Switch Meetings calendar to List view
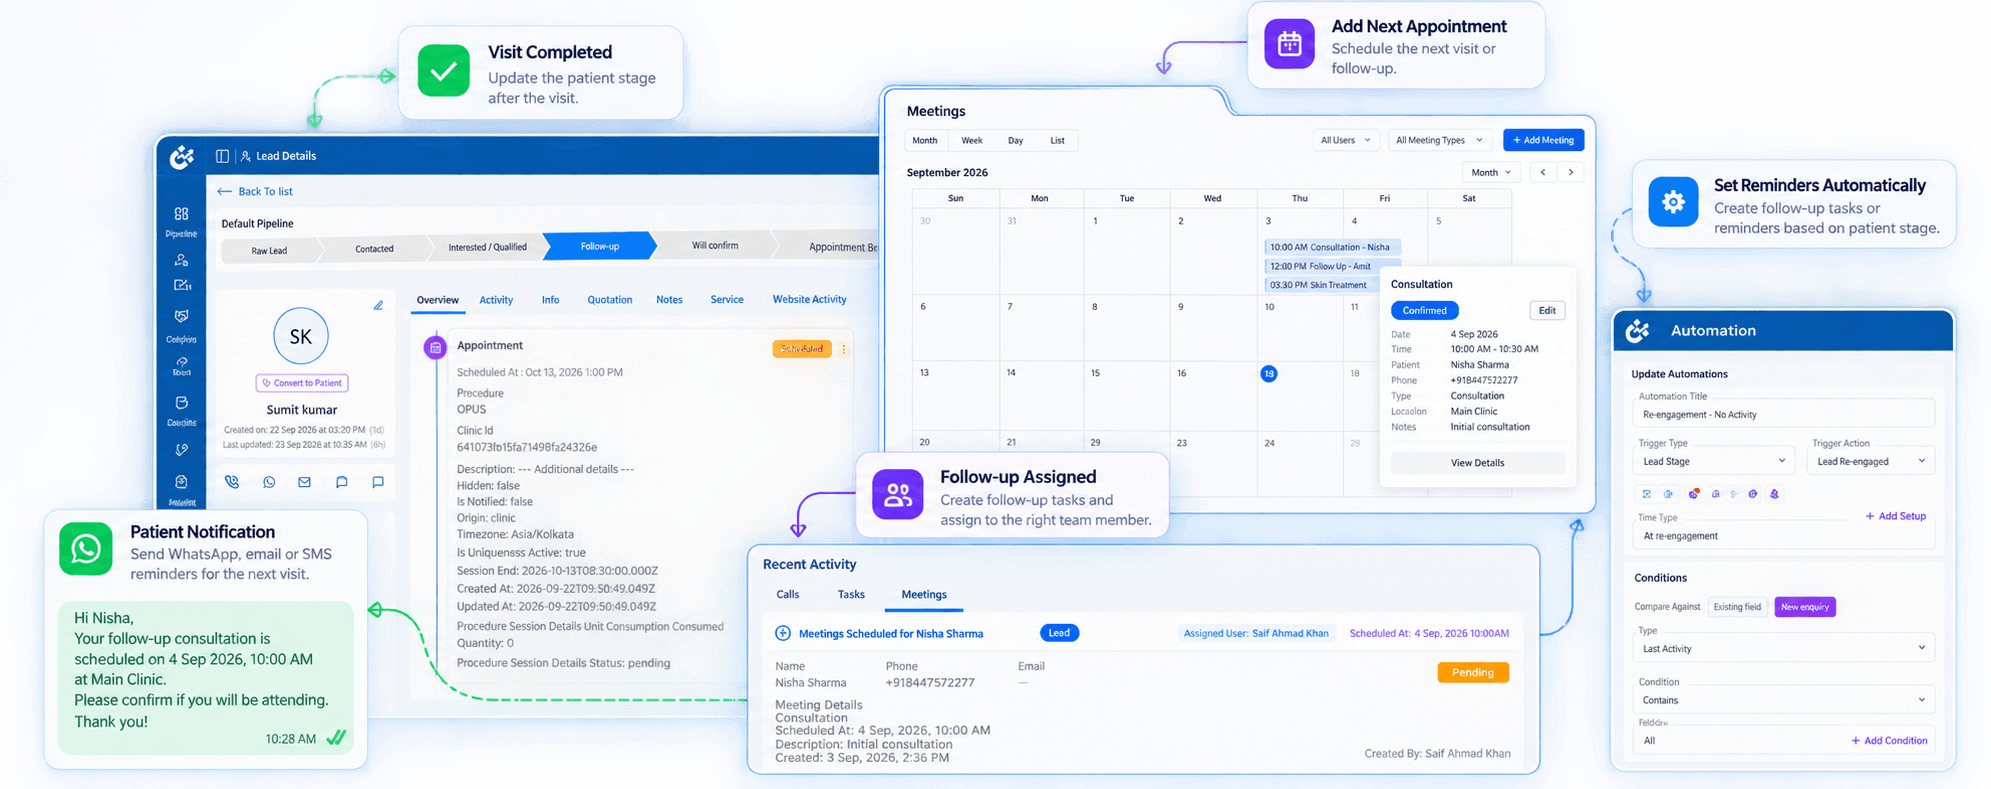 (1057, 141)
